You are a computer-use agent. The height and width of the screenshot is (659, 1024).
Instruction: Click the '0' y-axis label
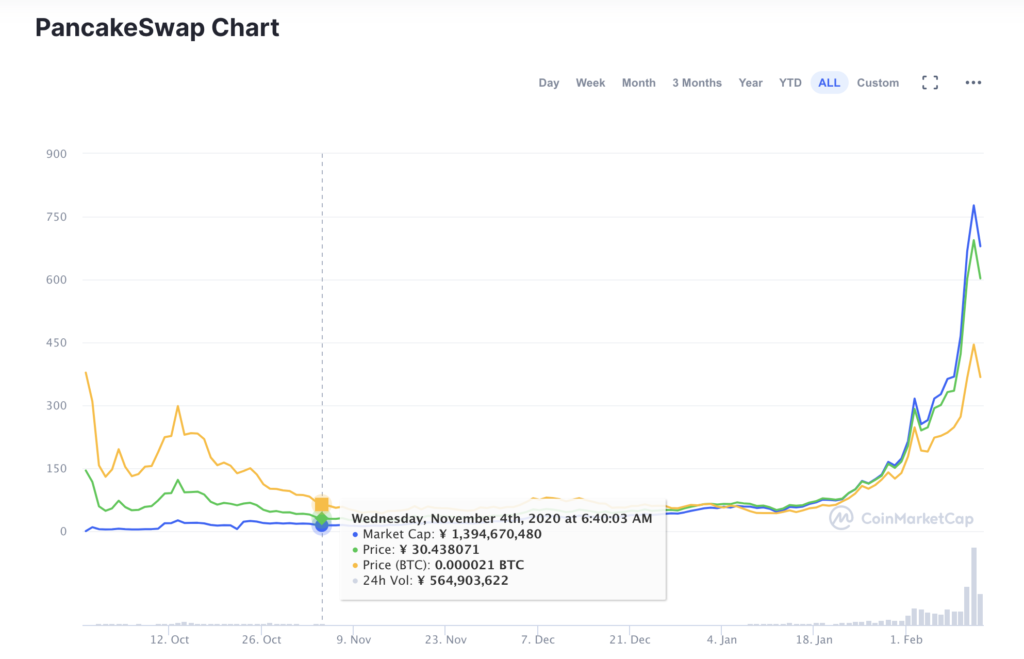[63, 532]
